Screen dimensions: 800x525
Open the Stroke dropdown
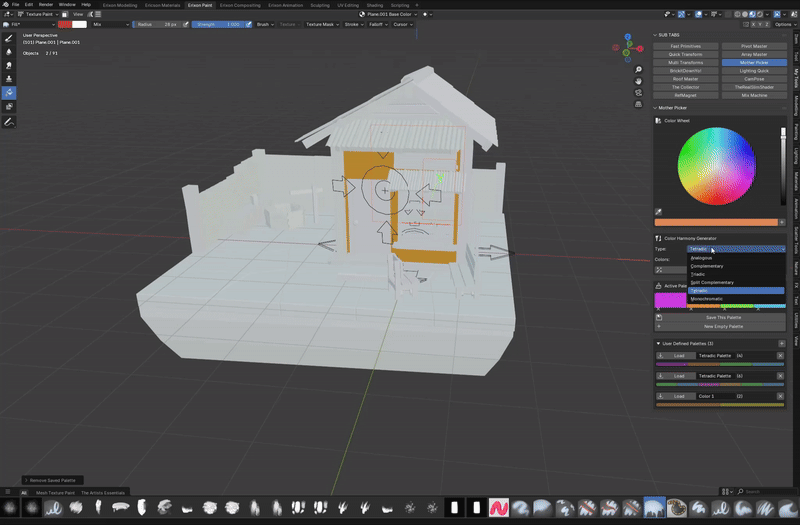[x=353, y=24]
